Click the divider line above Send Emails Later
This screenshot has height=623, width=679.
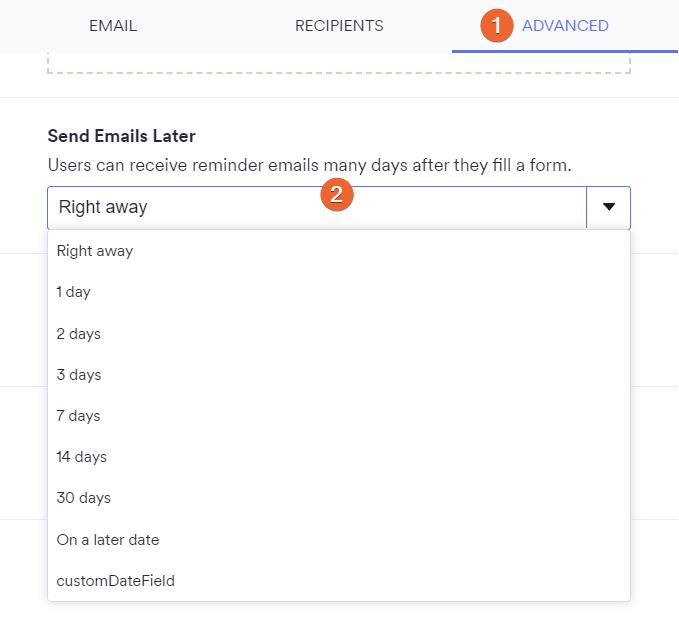tap(339, 98)
